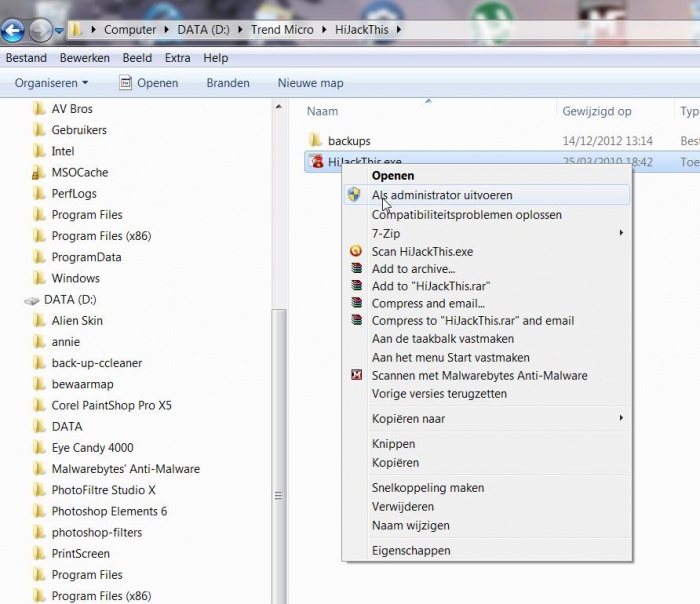
Task: Choose Als administrator uitvoeren
Action: 487,195
